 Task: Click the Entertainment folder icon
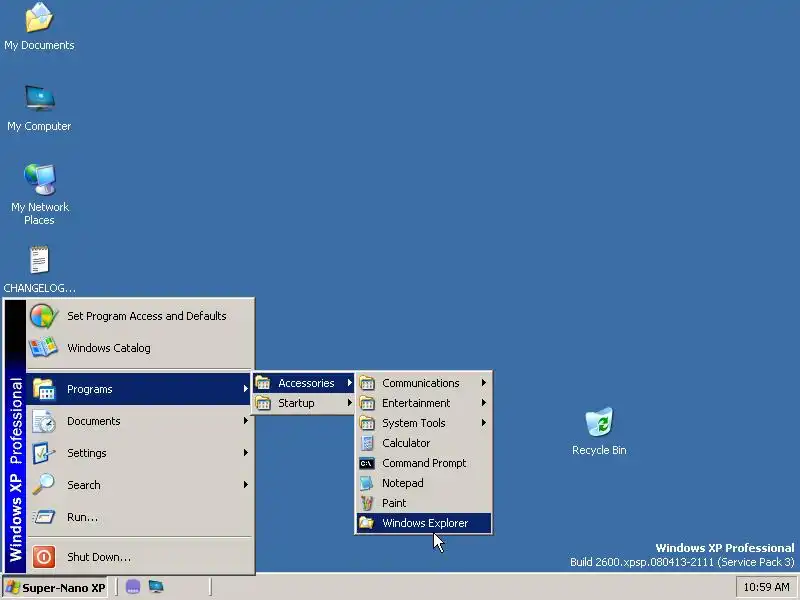tap(367, 403)
